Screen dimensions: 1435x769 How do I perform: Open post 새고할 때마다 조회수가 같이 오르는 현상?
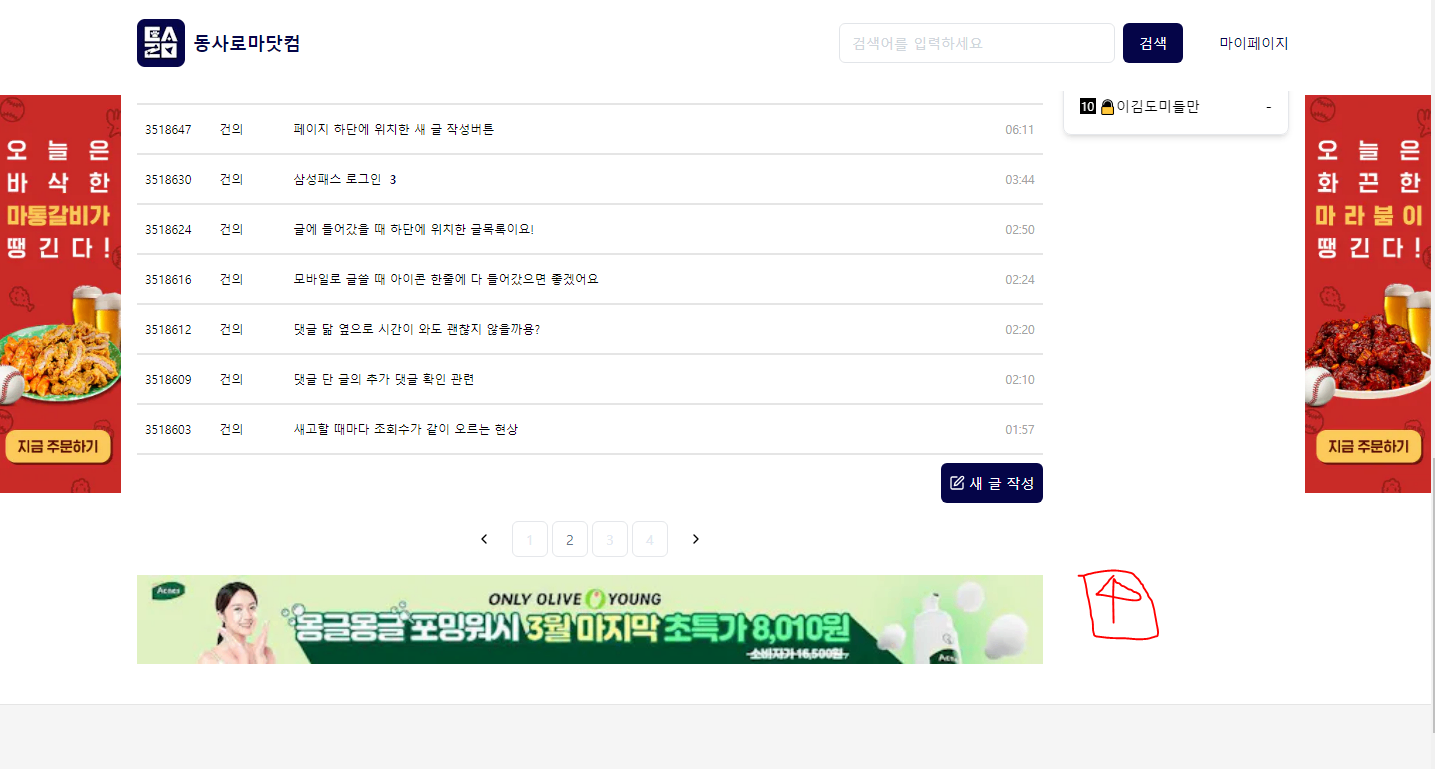tap(406, 429)
